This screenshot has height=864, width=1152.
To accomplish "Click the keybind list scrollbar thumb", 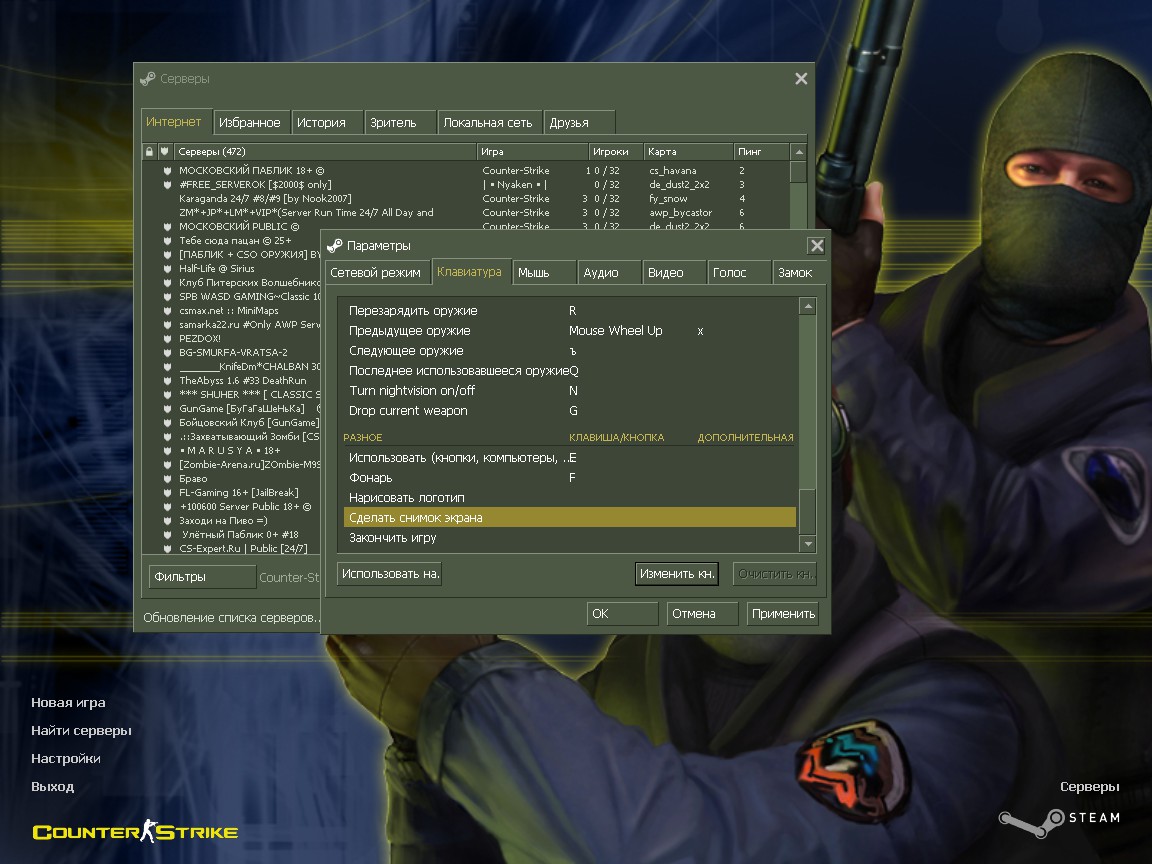I will tap(807, 511).
